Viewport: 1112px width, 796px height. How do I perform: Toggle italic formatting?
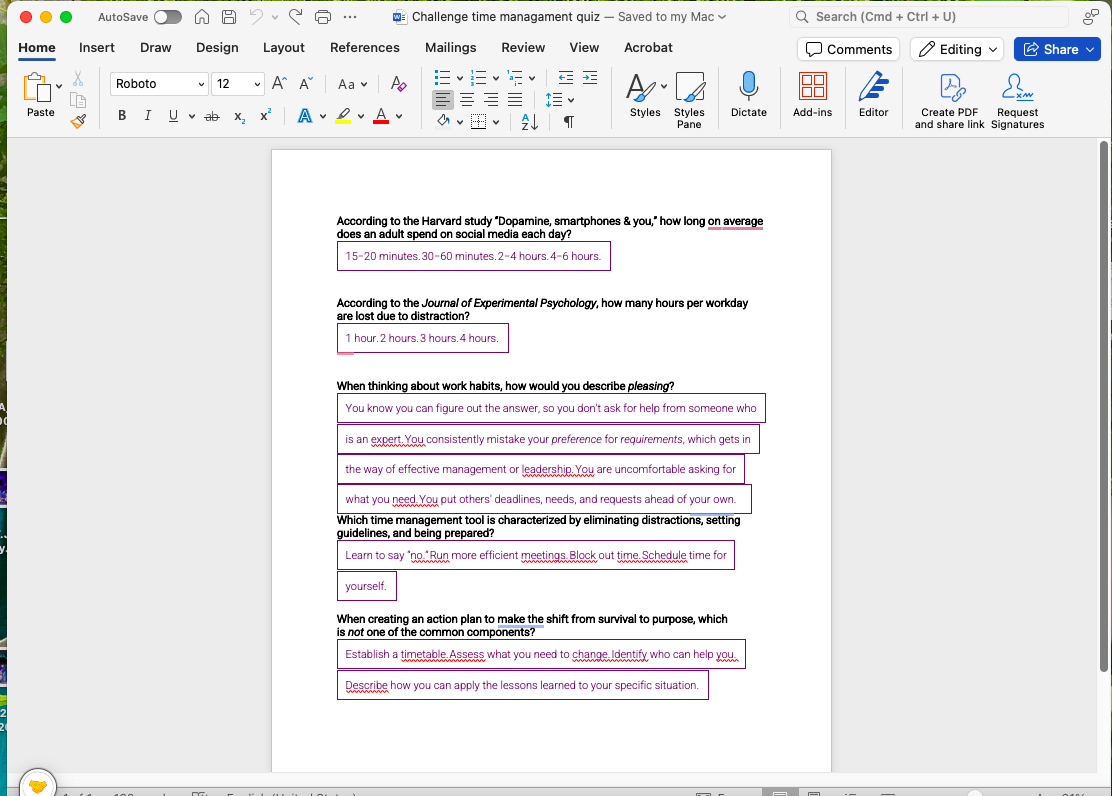(148, 116)
